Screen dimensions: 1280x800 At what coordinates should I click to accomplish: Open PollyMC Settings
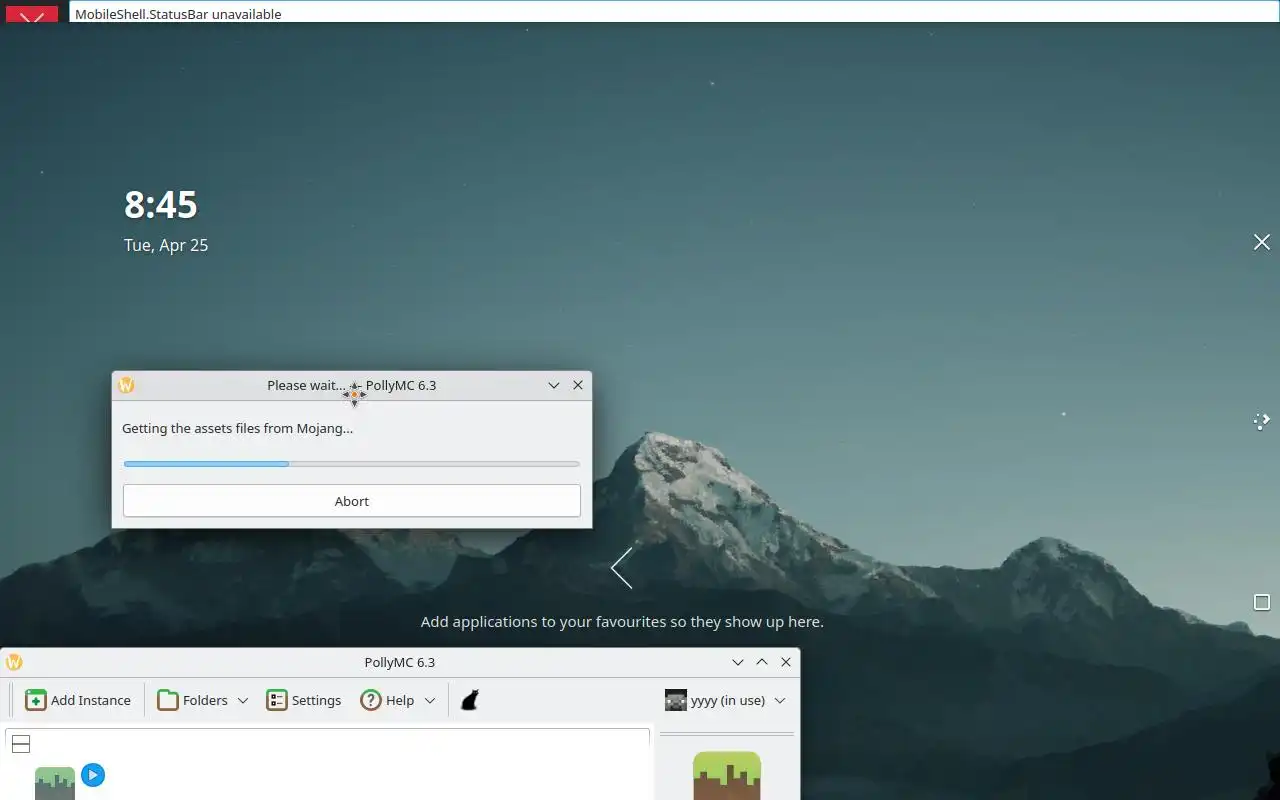pos(304,700)
